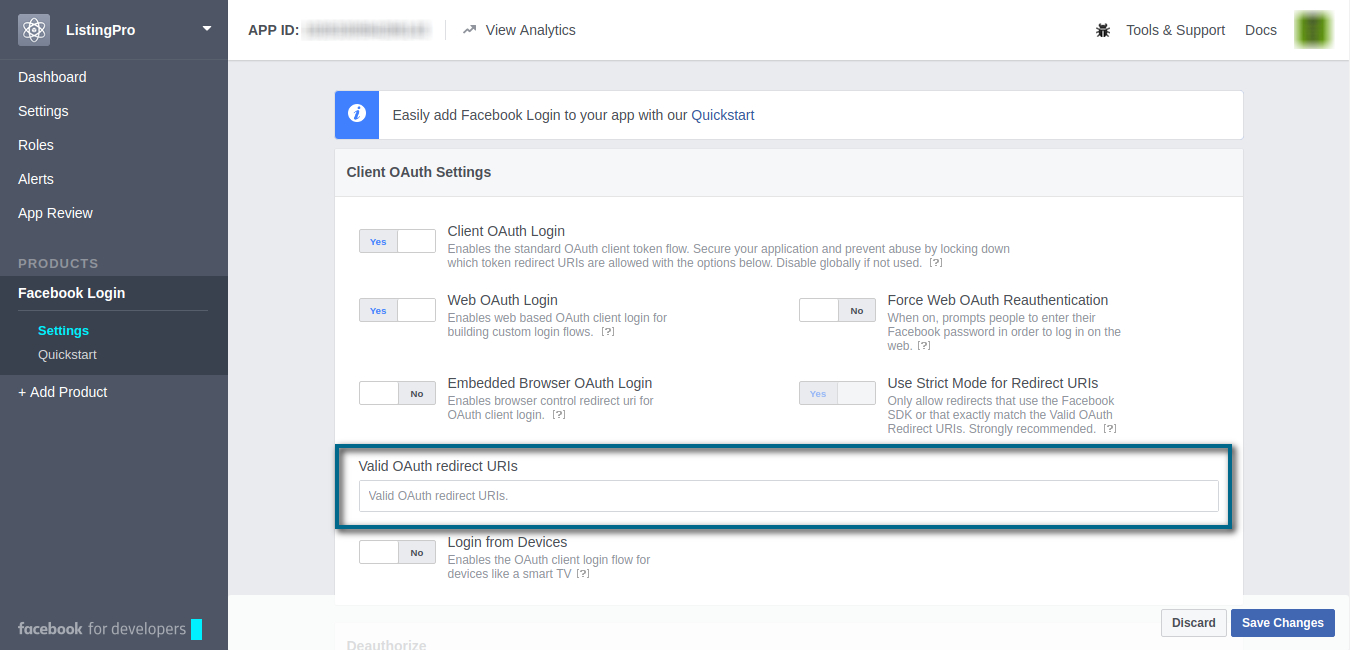This screenshot has height=650, width=1350.
Task: Click the blue info icon in Quickstart banner
Action: coord(357,115)
